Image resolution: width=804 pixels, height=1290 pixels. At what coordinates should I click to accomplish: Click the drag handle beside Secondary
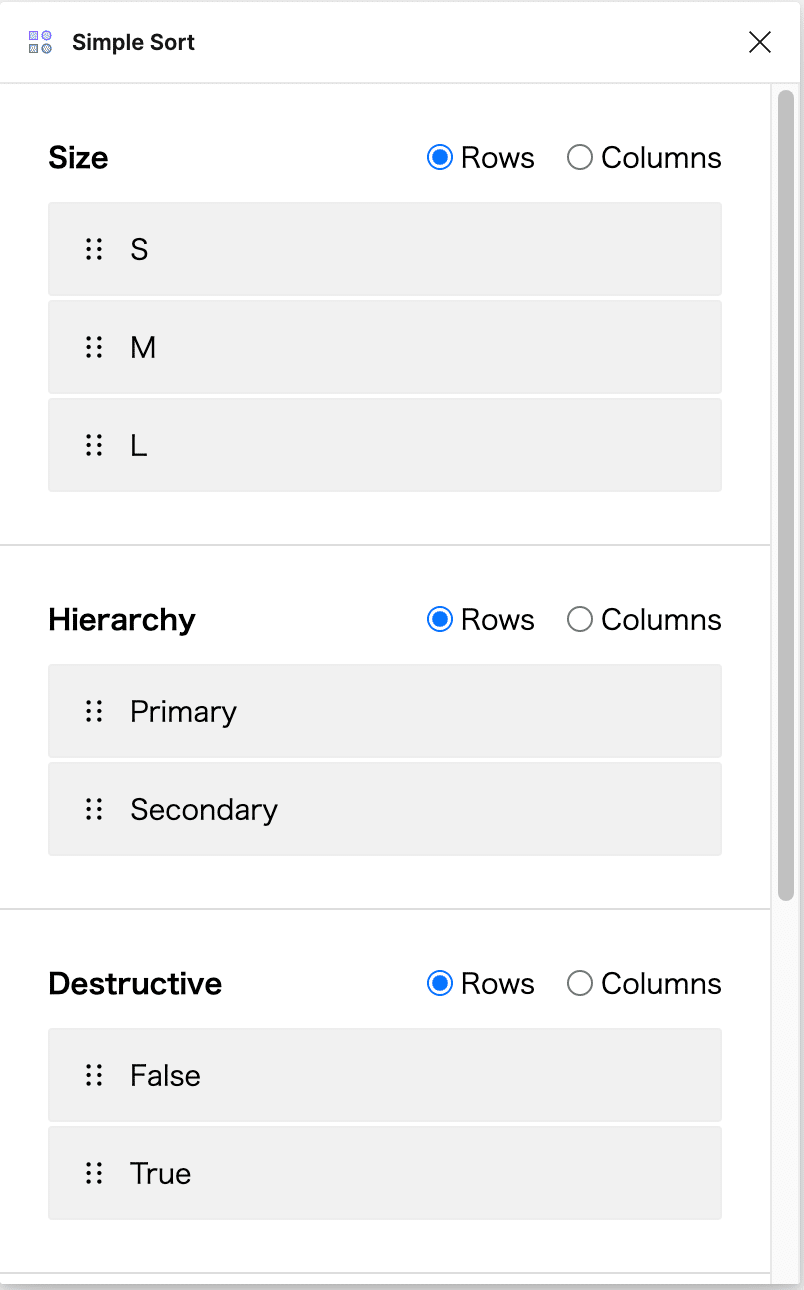[x=94, y=809]
